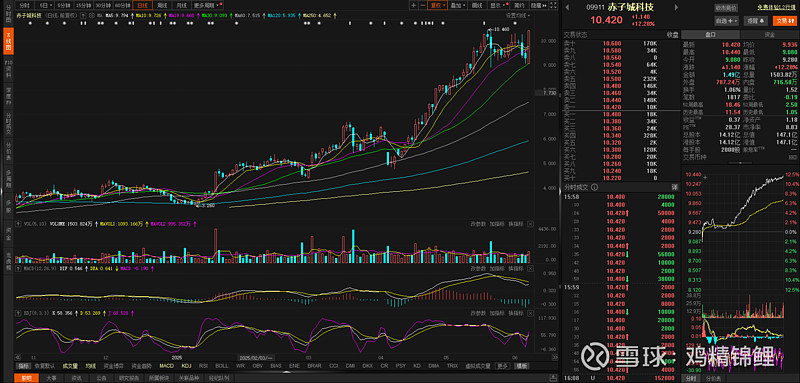Open 分价表 in left sidebar

tap(8, 151)
